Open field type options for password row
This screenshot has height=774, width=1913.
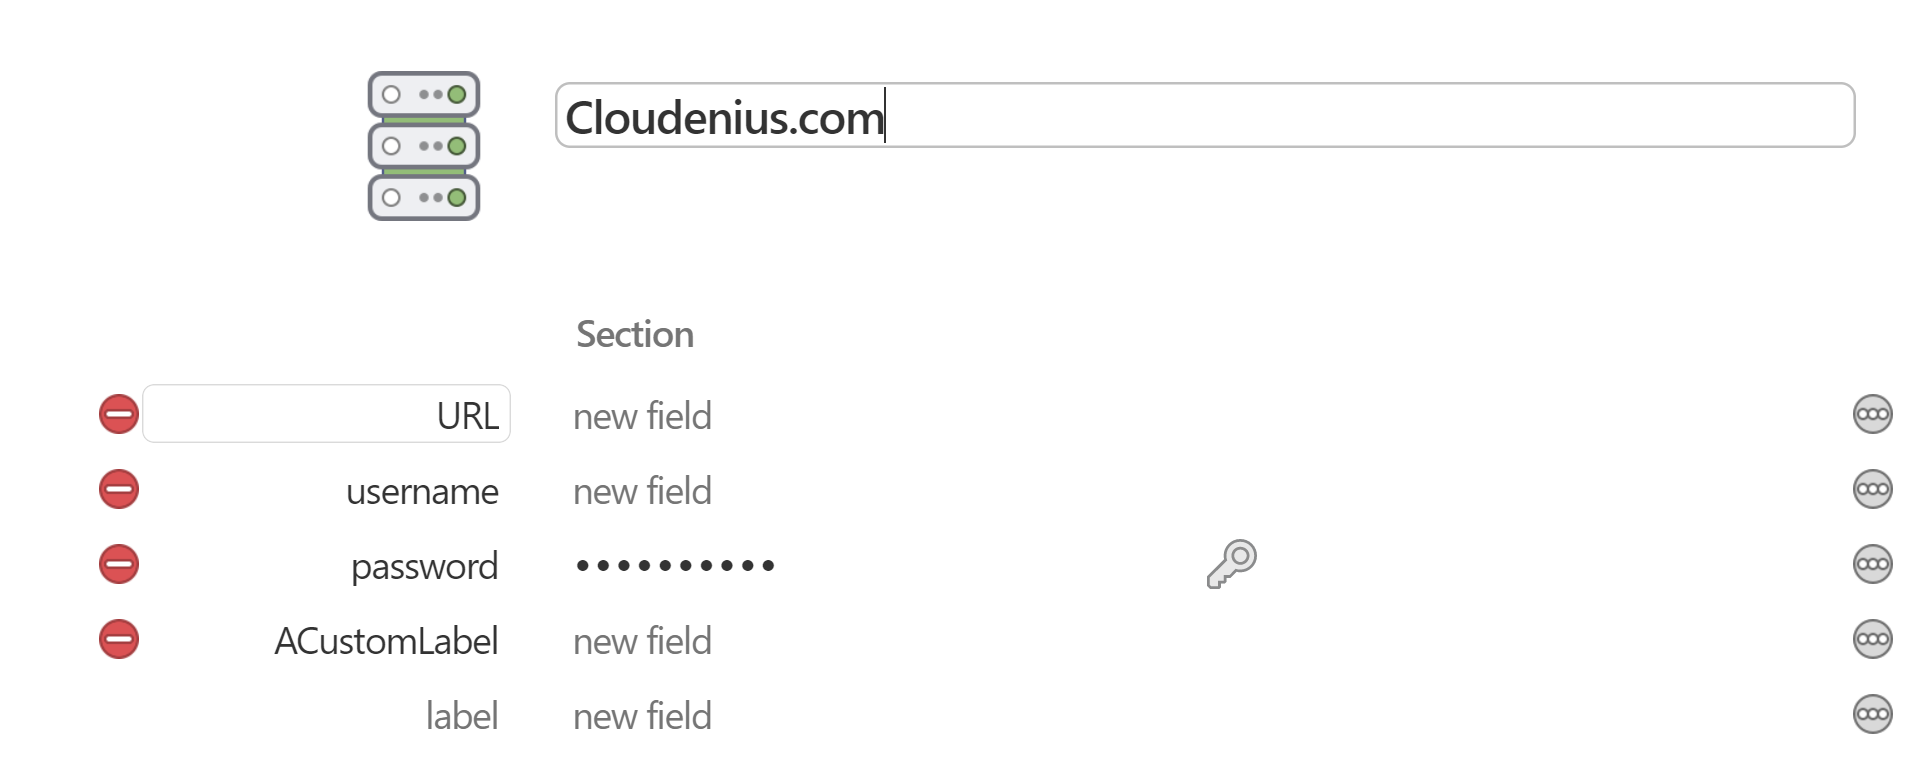click(x=1872, y=564)
